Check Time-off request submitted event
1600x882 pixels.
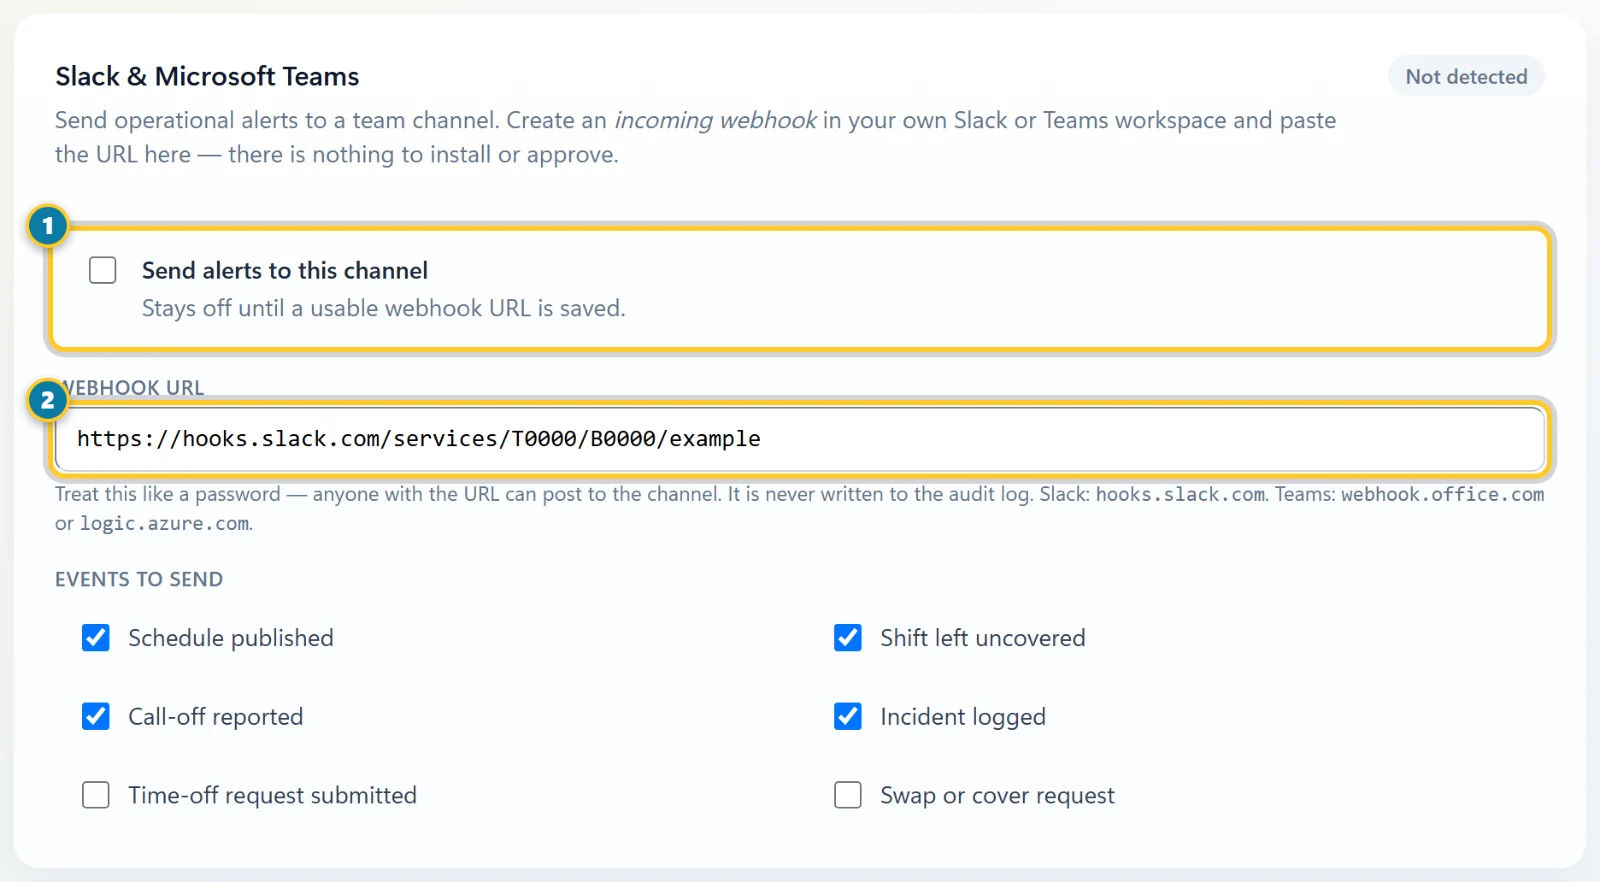[x=96, y=795]
